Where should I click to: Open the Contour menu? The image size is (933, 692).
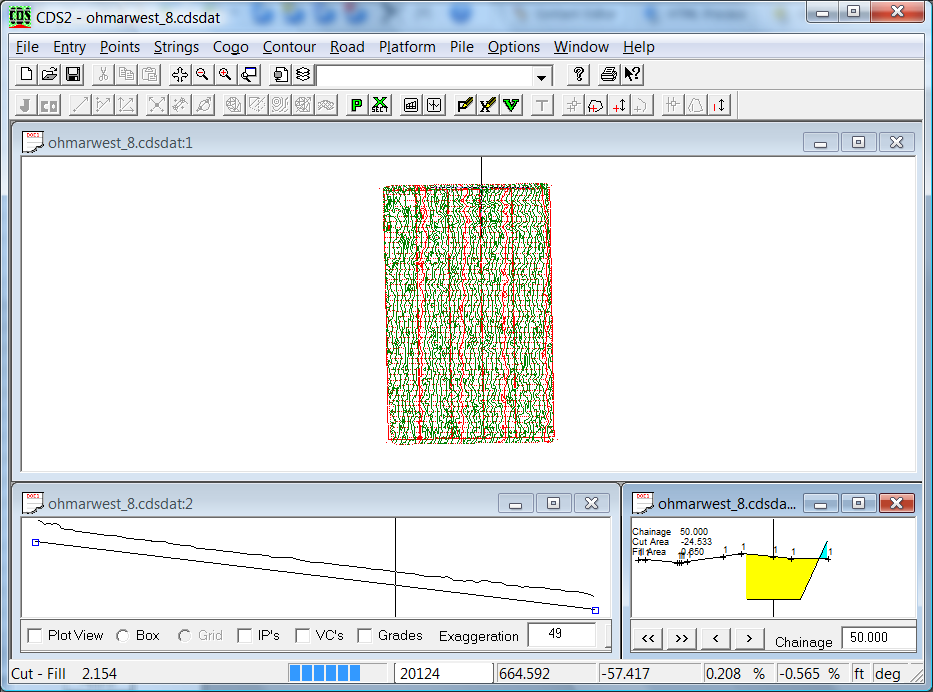[289, 47]
